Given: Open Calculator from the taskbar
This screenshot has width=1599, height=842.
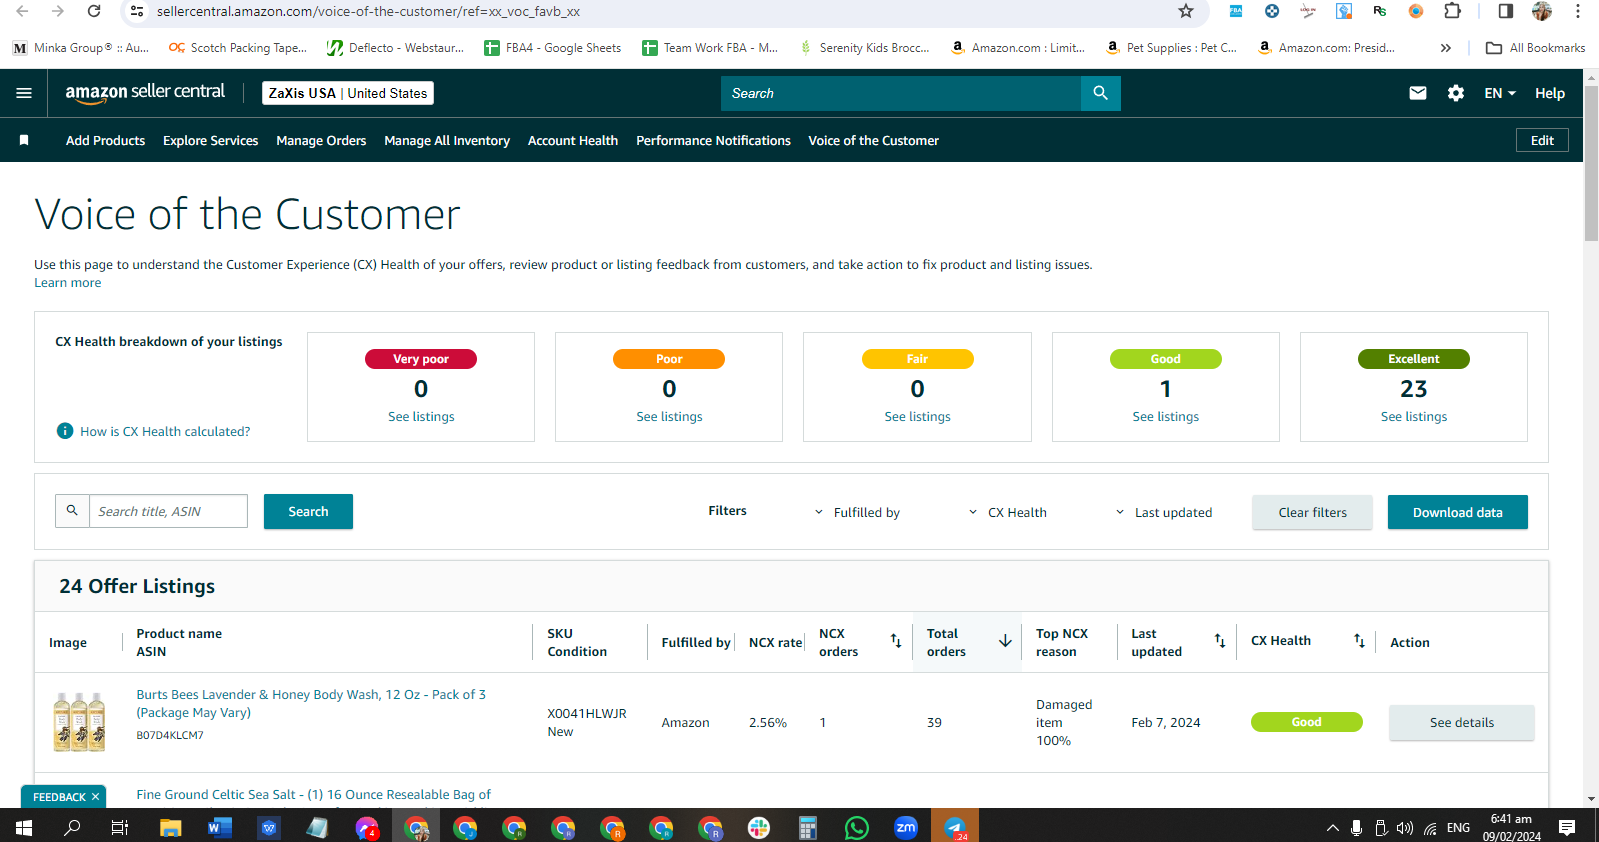Looking at the screenshot, I should (x=808, y=827).
